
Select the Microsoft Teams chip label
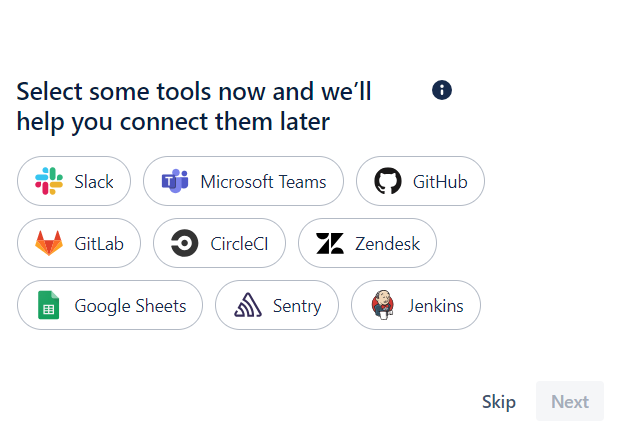(263, 182)
